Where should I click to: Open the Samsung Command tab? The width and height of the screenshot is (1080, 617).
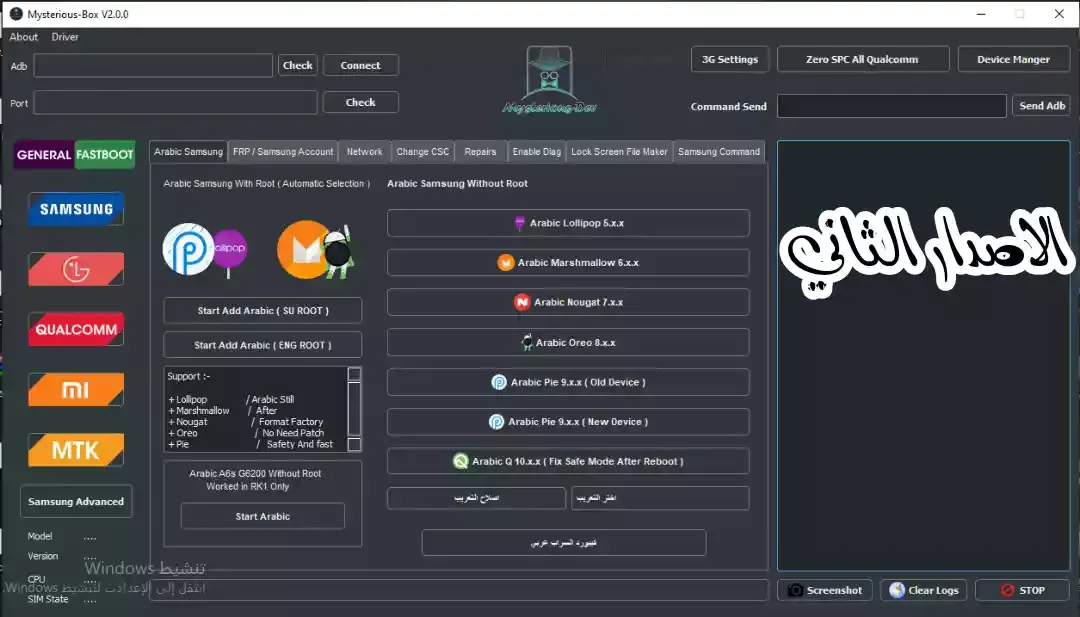click(x=718, y=151)
